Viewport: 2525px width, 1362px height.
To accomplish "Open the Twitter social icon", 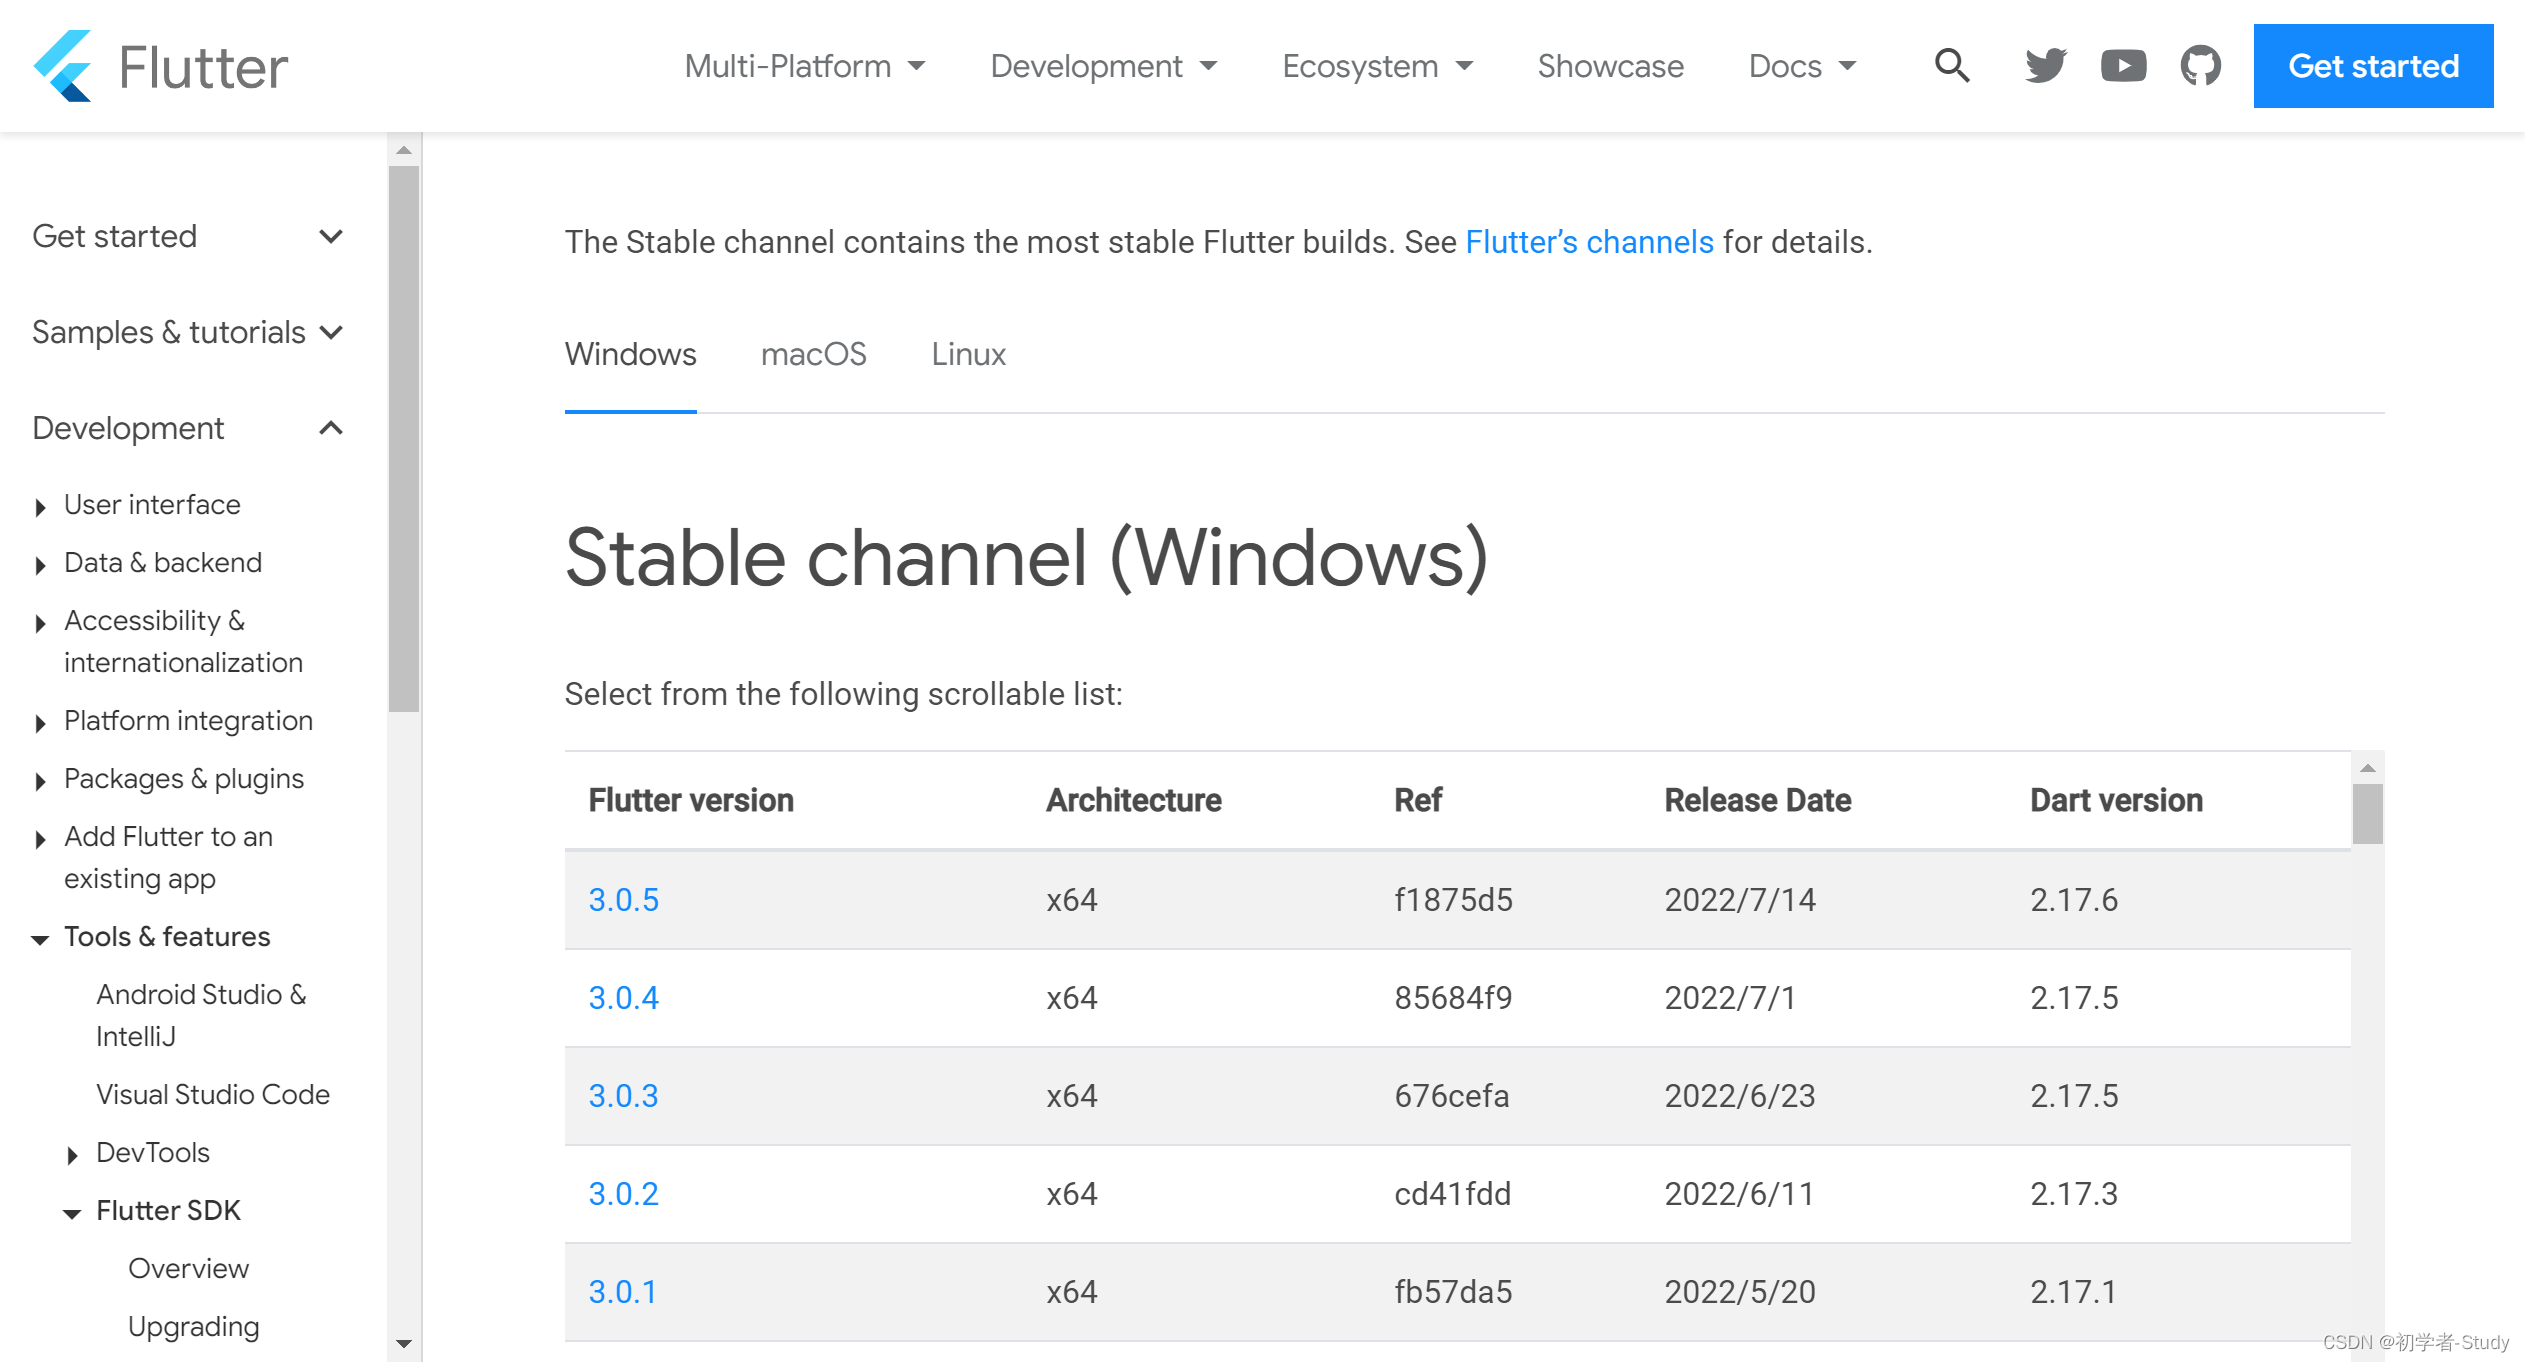I will pyautogui.click(x=2044, y=67).
